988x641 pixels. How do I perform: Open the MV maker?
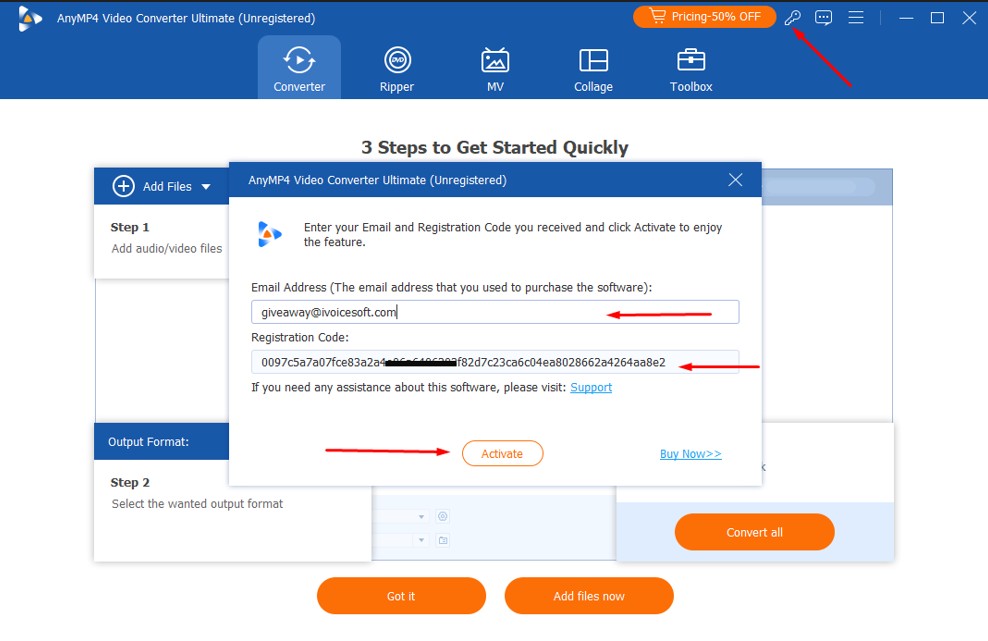494,67
